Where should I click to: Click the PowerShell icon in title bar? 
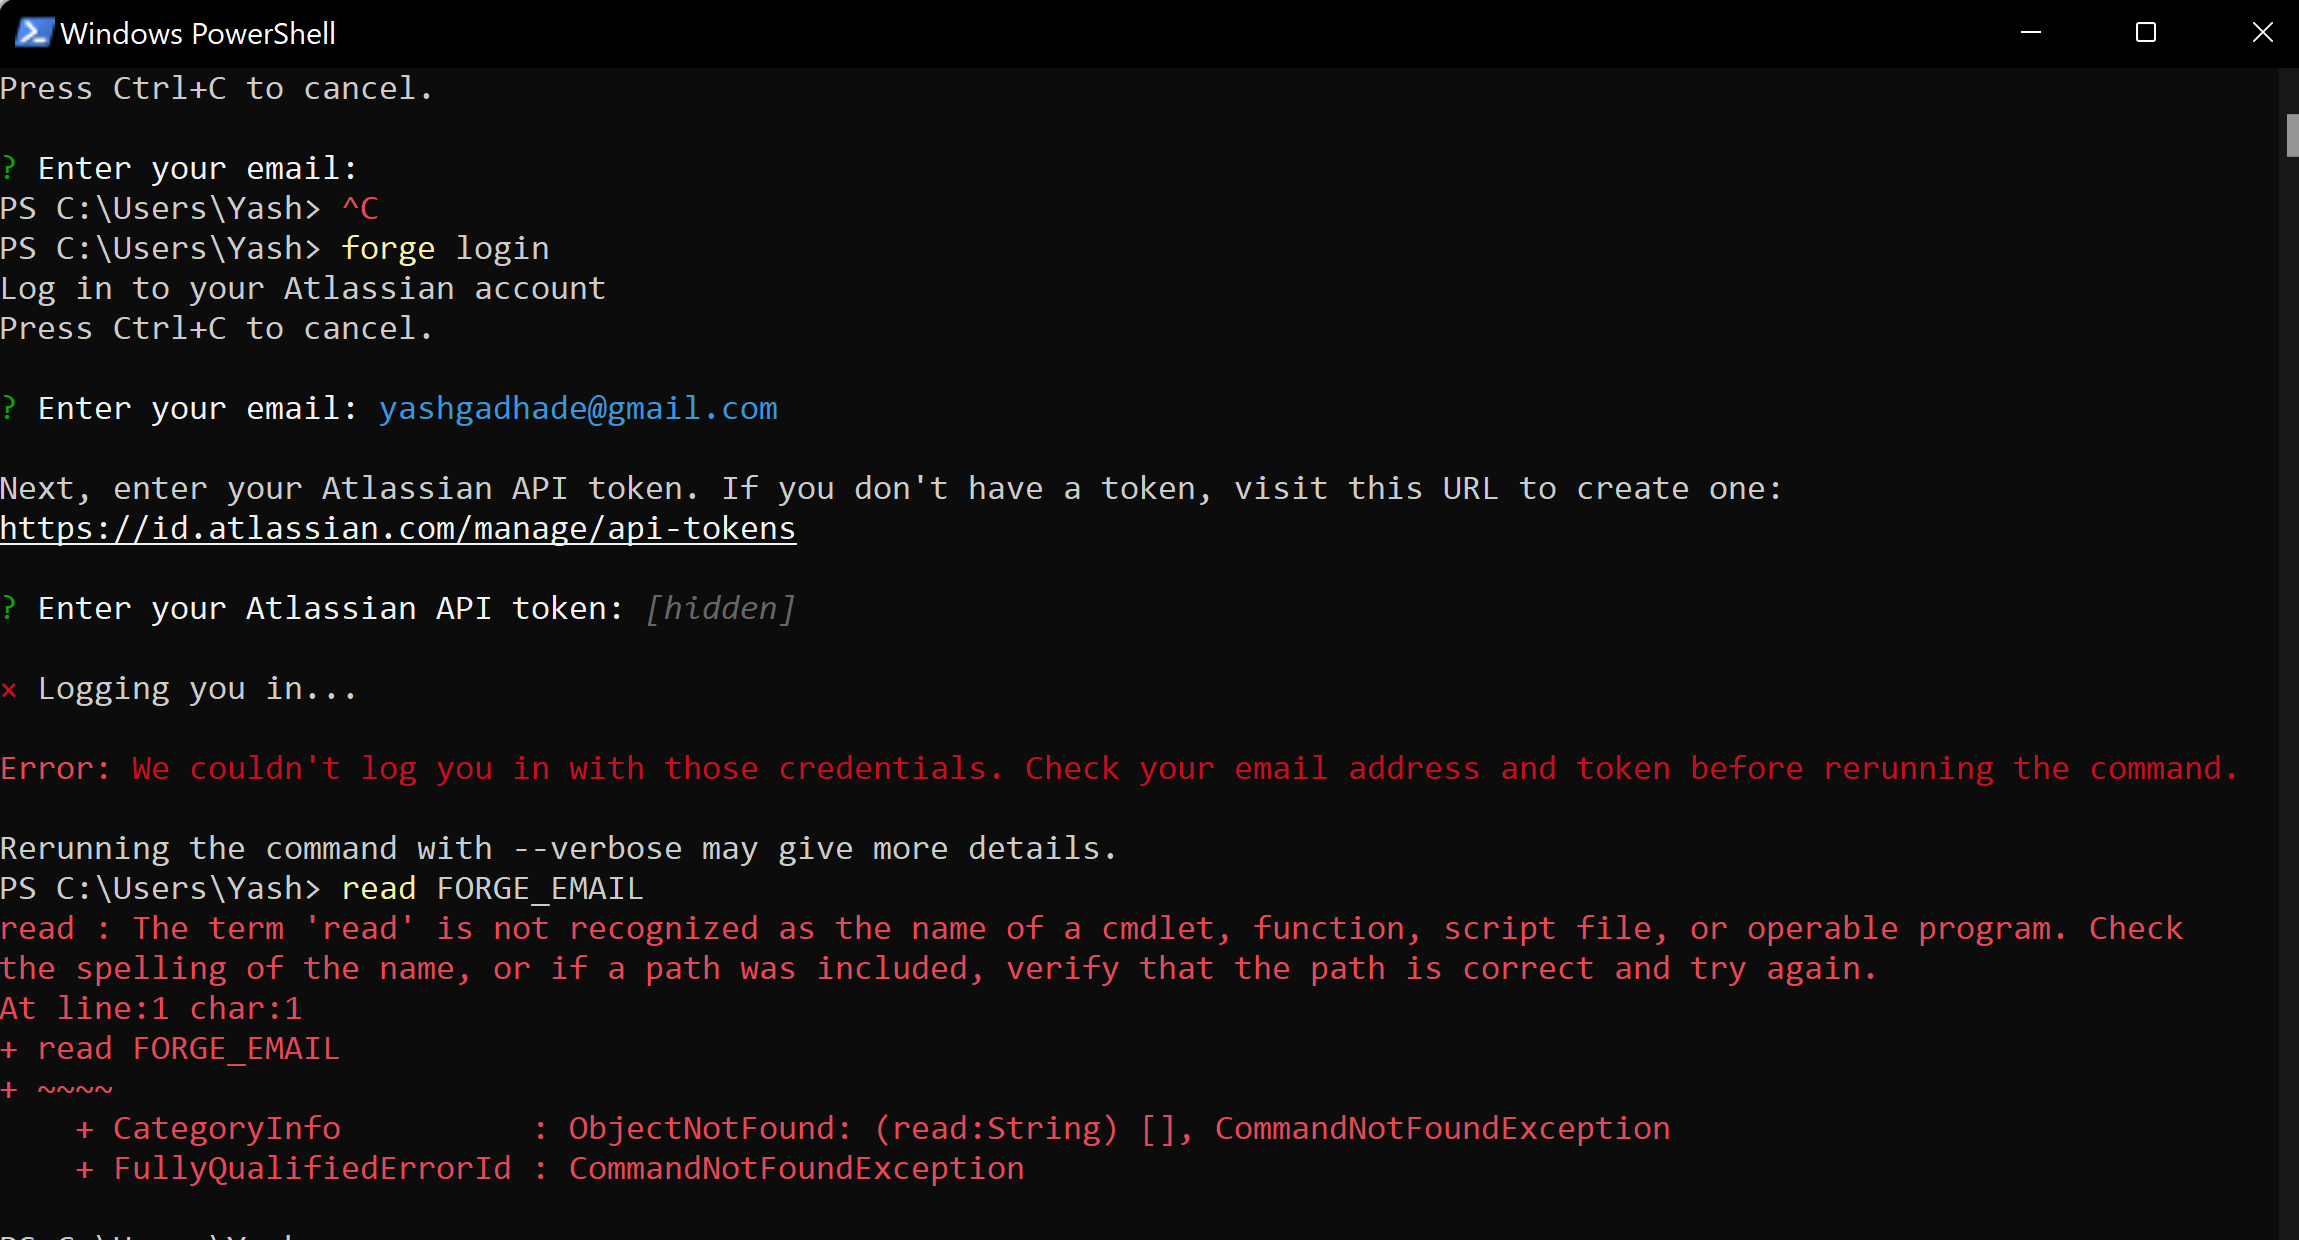pos(33,33)
